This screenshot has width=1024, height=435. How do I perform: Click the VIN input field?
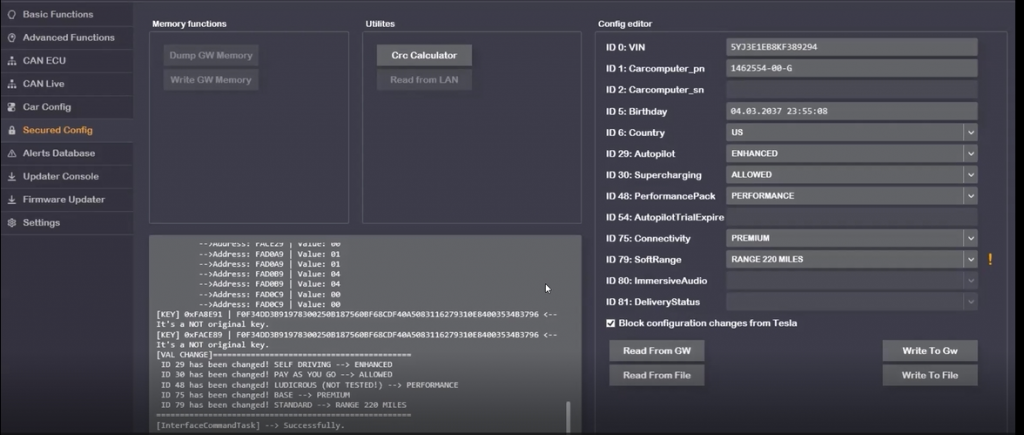pyautogui.click(x=850, y=47)
